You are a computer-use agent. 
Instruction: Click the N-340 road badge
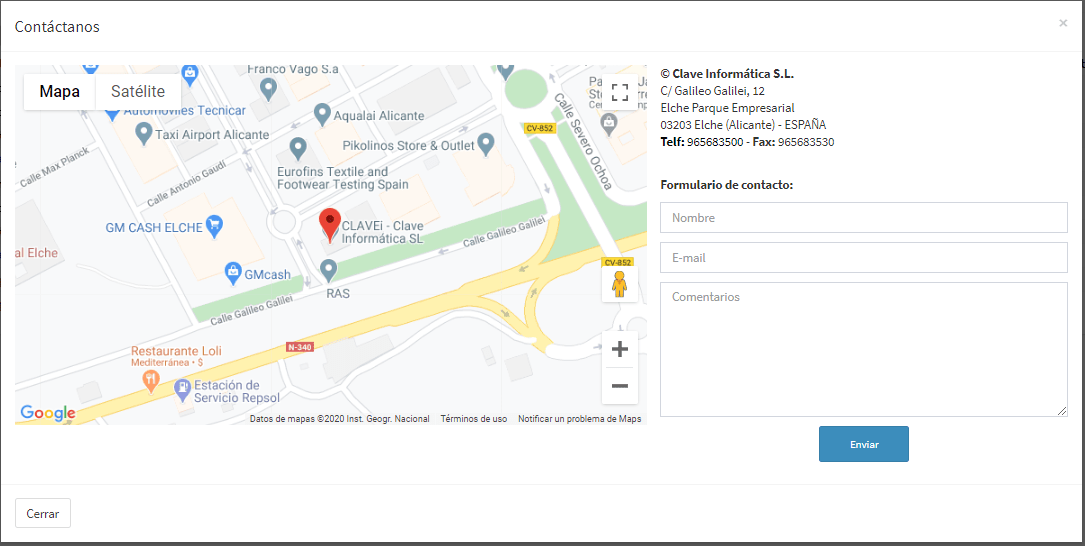[299, 347]
